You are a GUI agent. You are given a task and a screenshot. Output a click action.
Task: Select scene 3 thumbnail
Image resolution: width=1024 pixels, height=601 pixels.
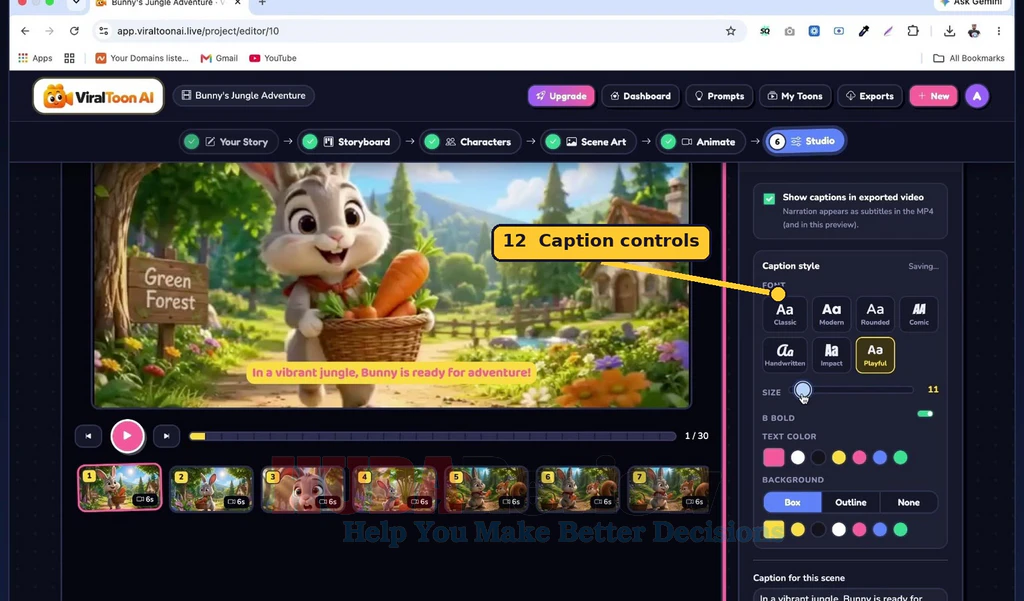303,488
